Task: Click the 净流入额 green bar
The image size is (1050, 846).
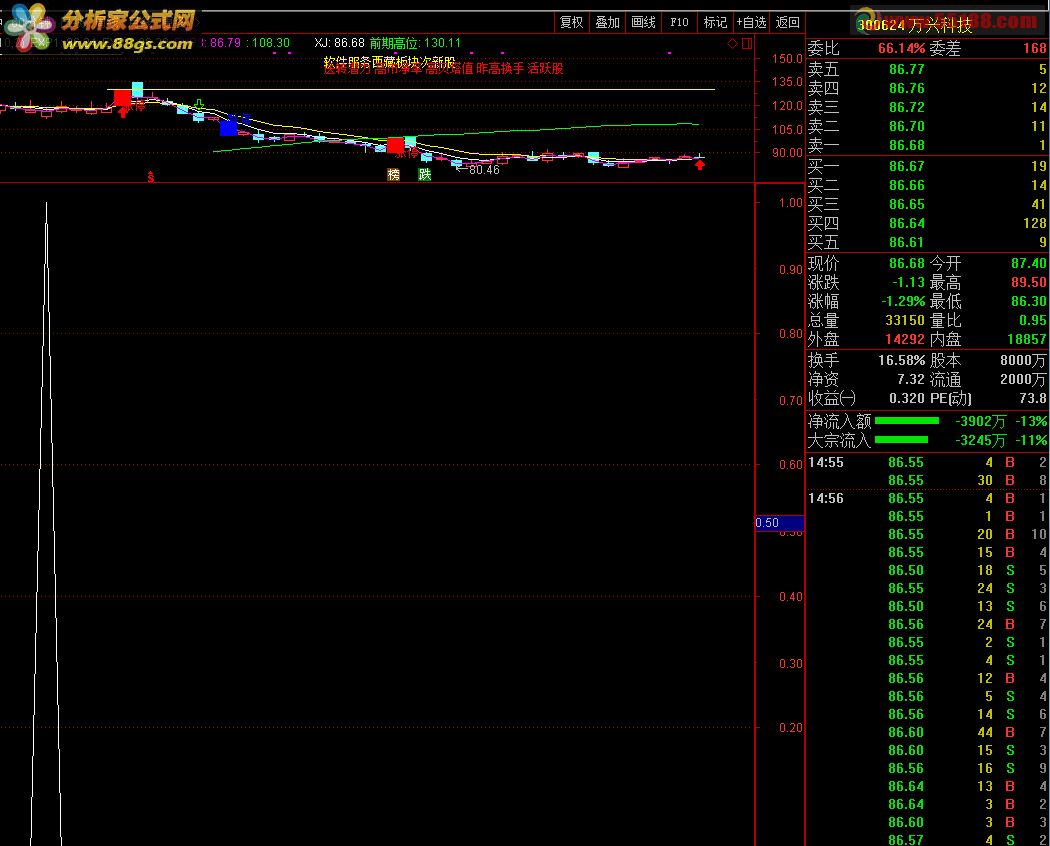Action: [x=907, y=421]
